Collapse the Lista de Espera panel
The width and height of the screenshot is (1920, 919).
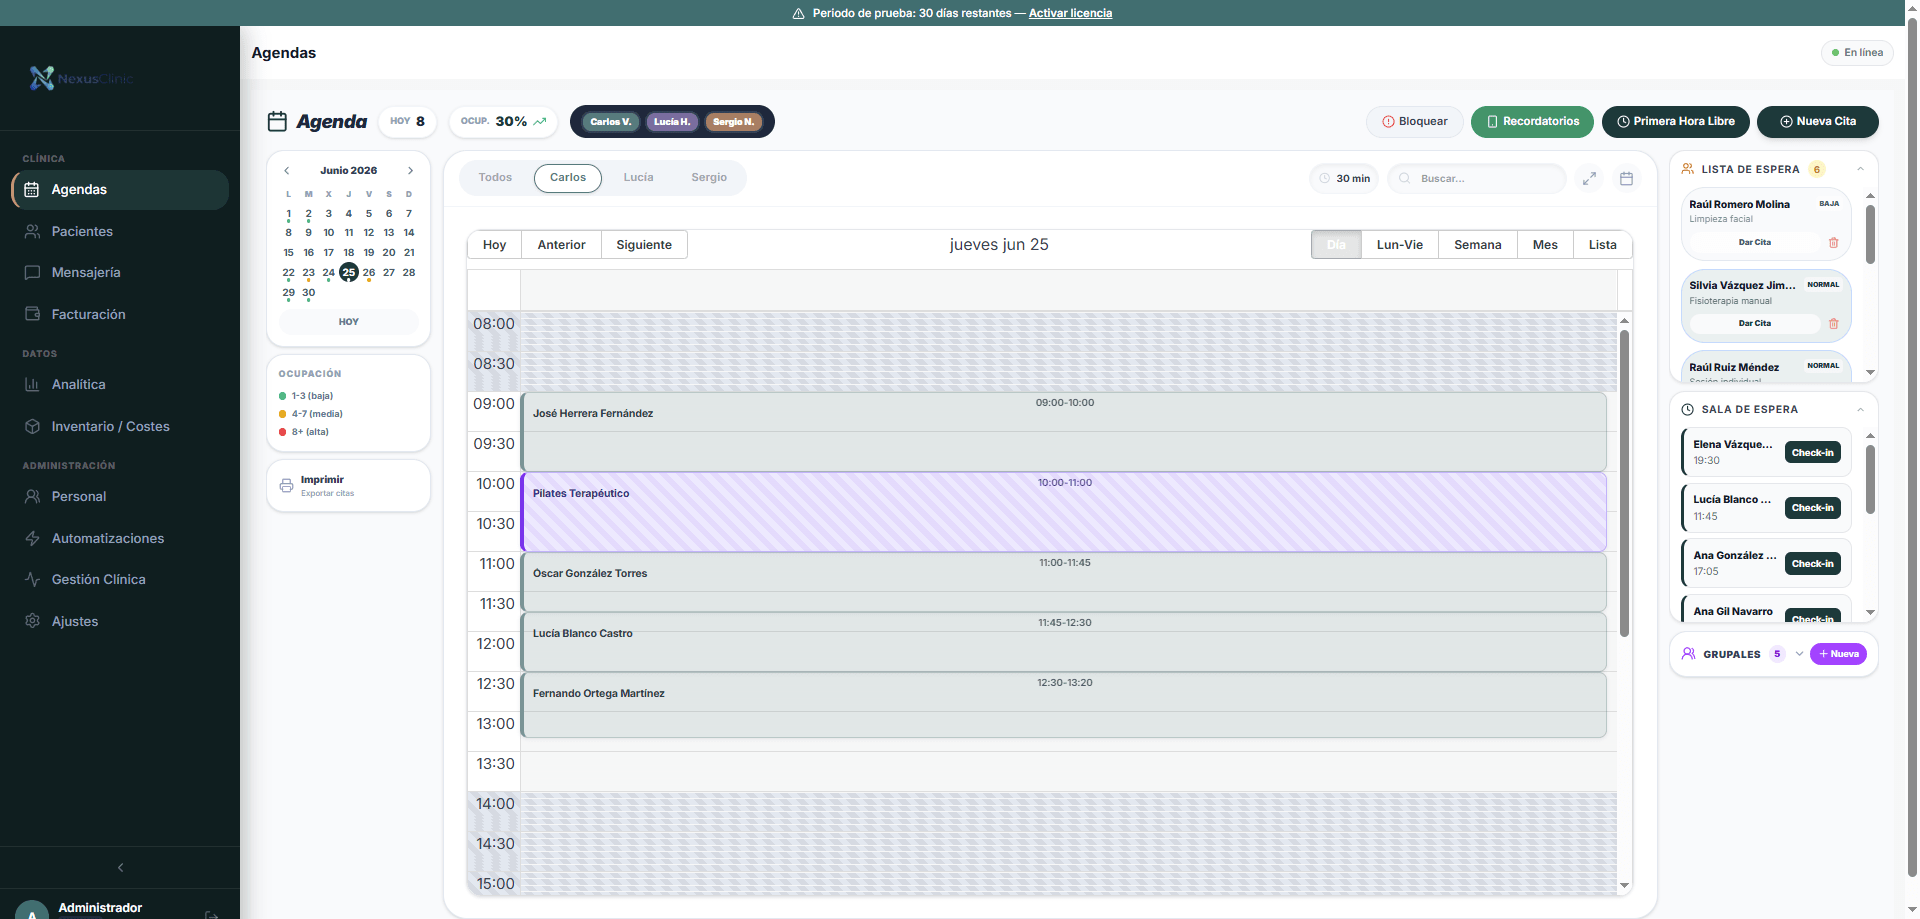[1860, 169]
